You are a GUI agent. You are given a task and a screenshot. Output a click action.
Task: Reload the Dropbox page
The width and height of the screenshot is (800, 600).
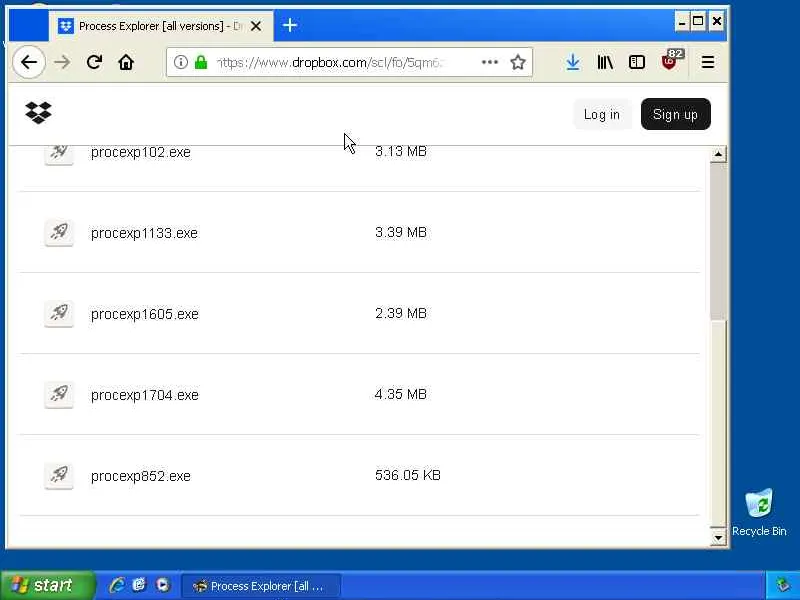tap(94, 62)
